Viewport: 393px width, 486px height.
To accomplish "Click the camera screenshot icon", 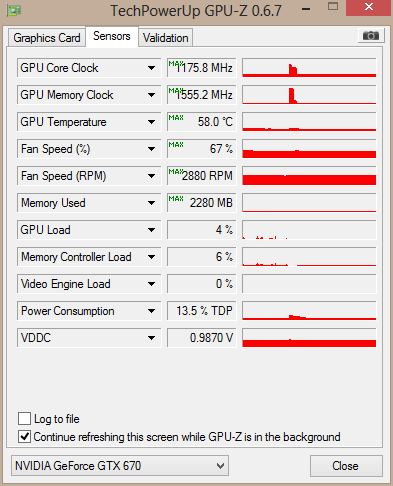I will pyautogui.click(x=371, y=35).
